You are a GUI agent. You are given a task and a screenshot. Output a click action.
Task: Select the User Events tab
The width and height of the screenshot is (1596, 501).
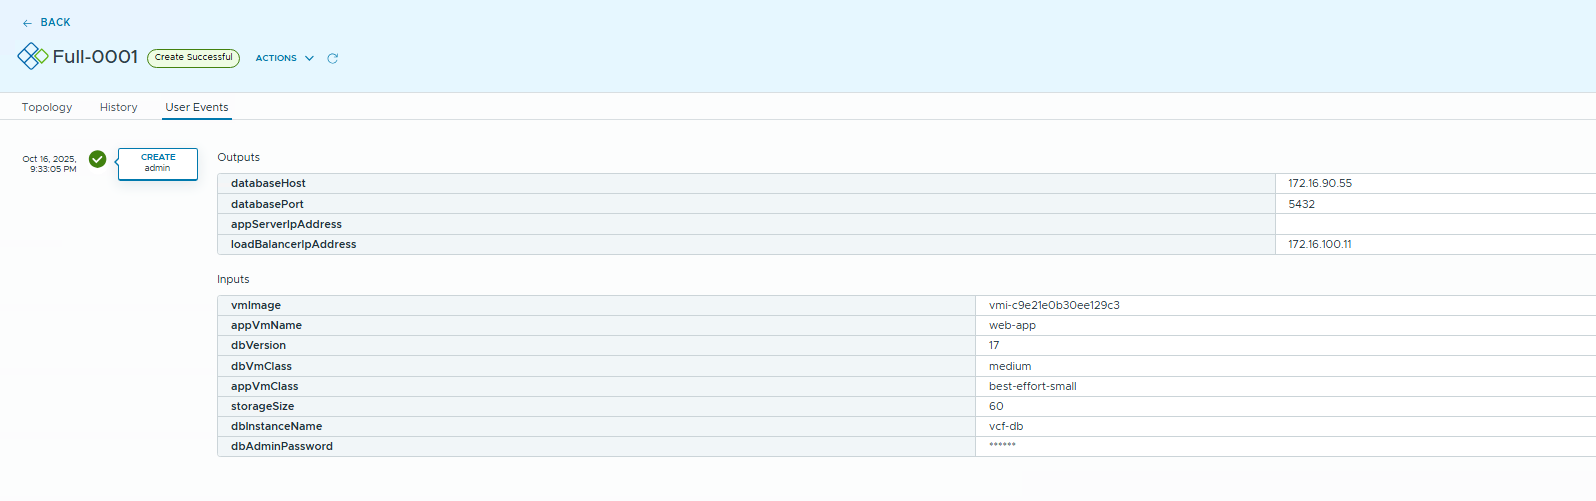[x=197, y=107]
